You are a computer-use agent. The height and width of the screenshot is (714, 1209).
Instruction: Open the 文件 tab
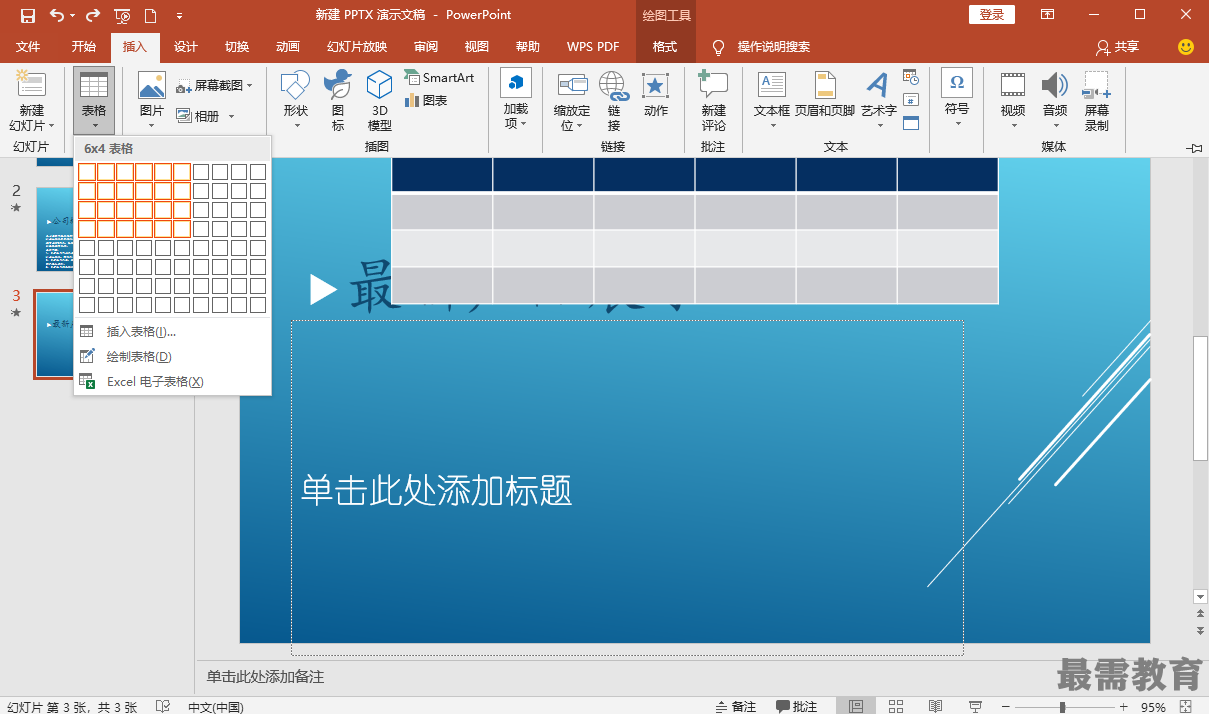[x=28, y=47]
